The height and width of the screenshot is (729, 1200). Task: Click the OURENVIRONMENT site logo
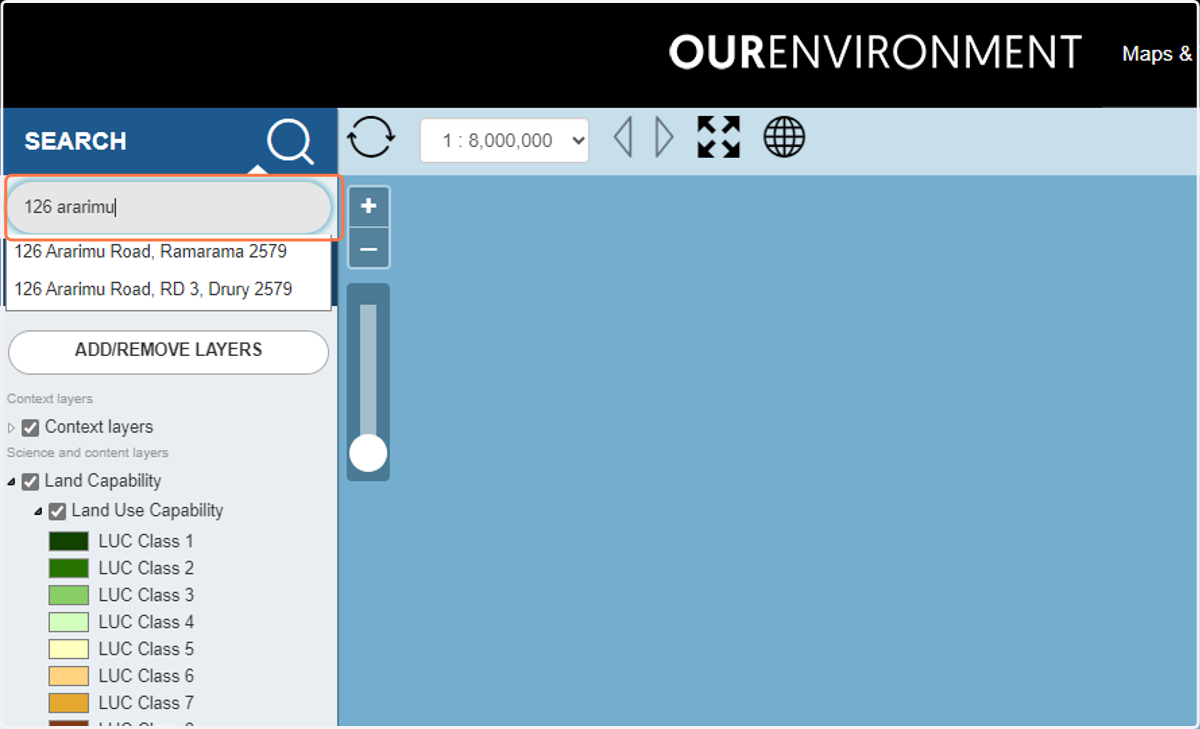tap(875, 52)
